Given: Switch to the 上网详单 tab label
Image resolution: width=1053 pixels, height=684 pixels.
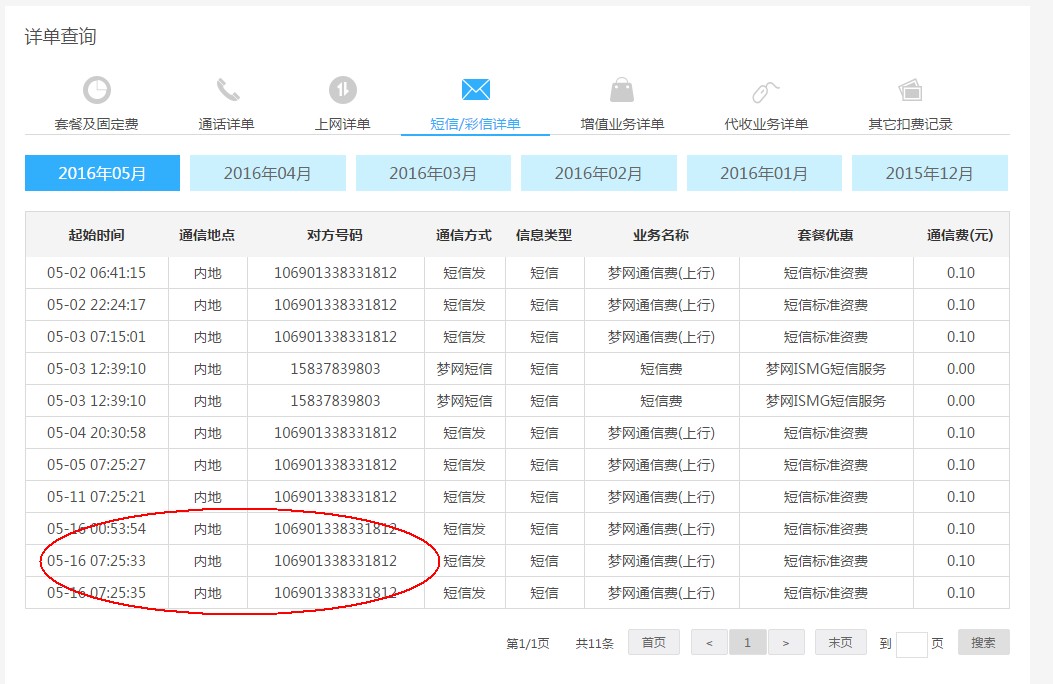Looking at the screenshot, I should click(x=343, y=124).
